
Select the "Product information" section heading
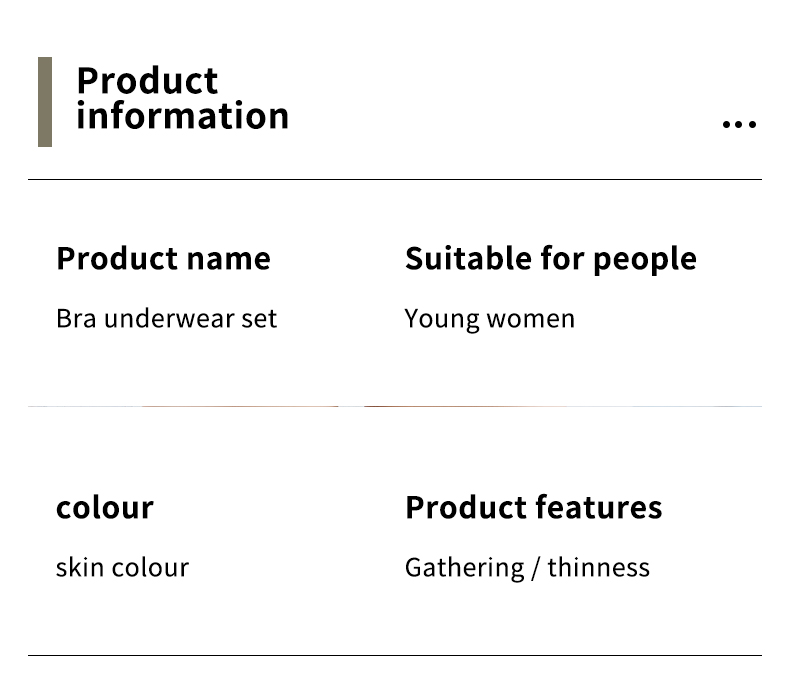(x=182, y=98)
